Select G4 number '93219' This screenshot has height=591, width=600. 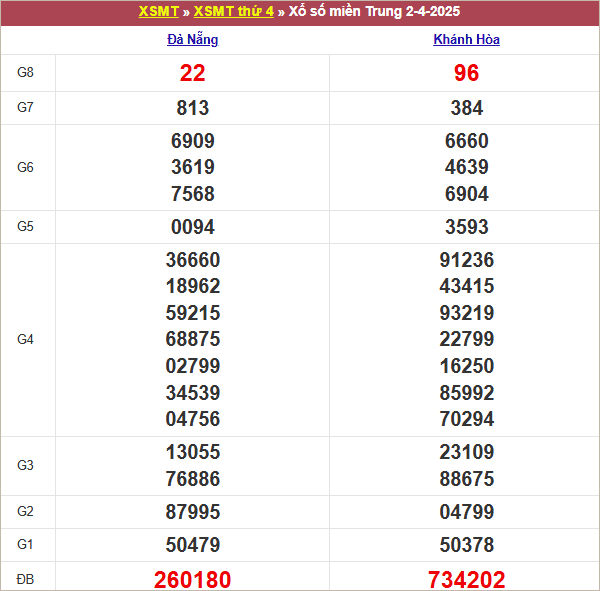(466, 313)
